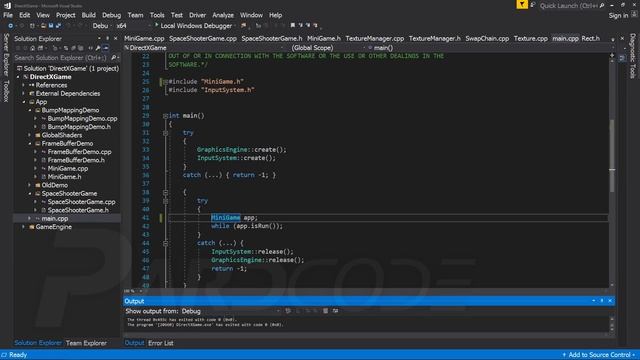The width and height of the screenshot is (640, 360).
Task: Open the Solution Configurations Debug dropdown
Action: tap(101, 26)
